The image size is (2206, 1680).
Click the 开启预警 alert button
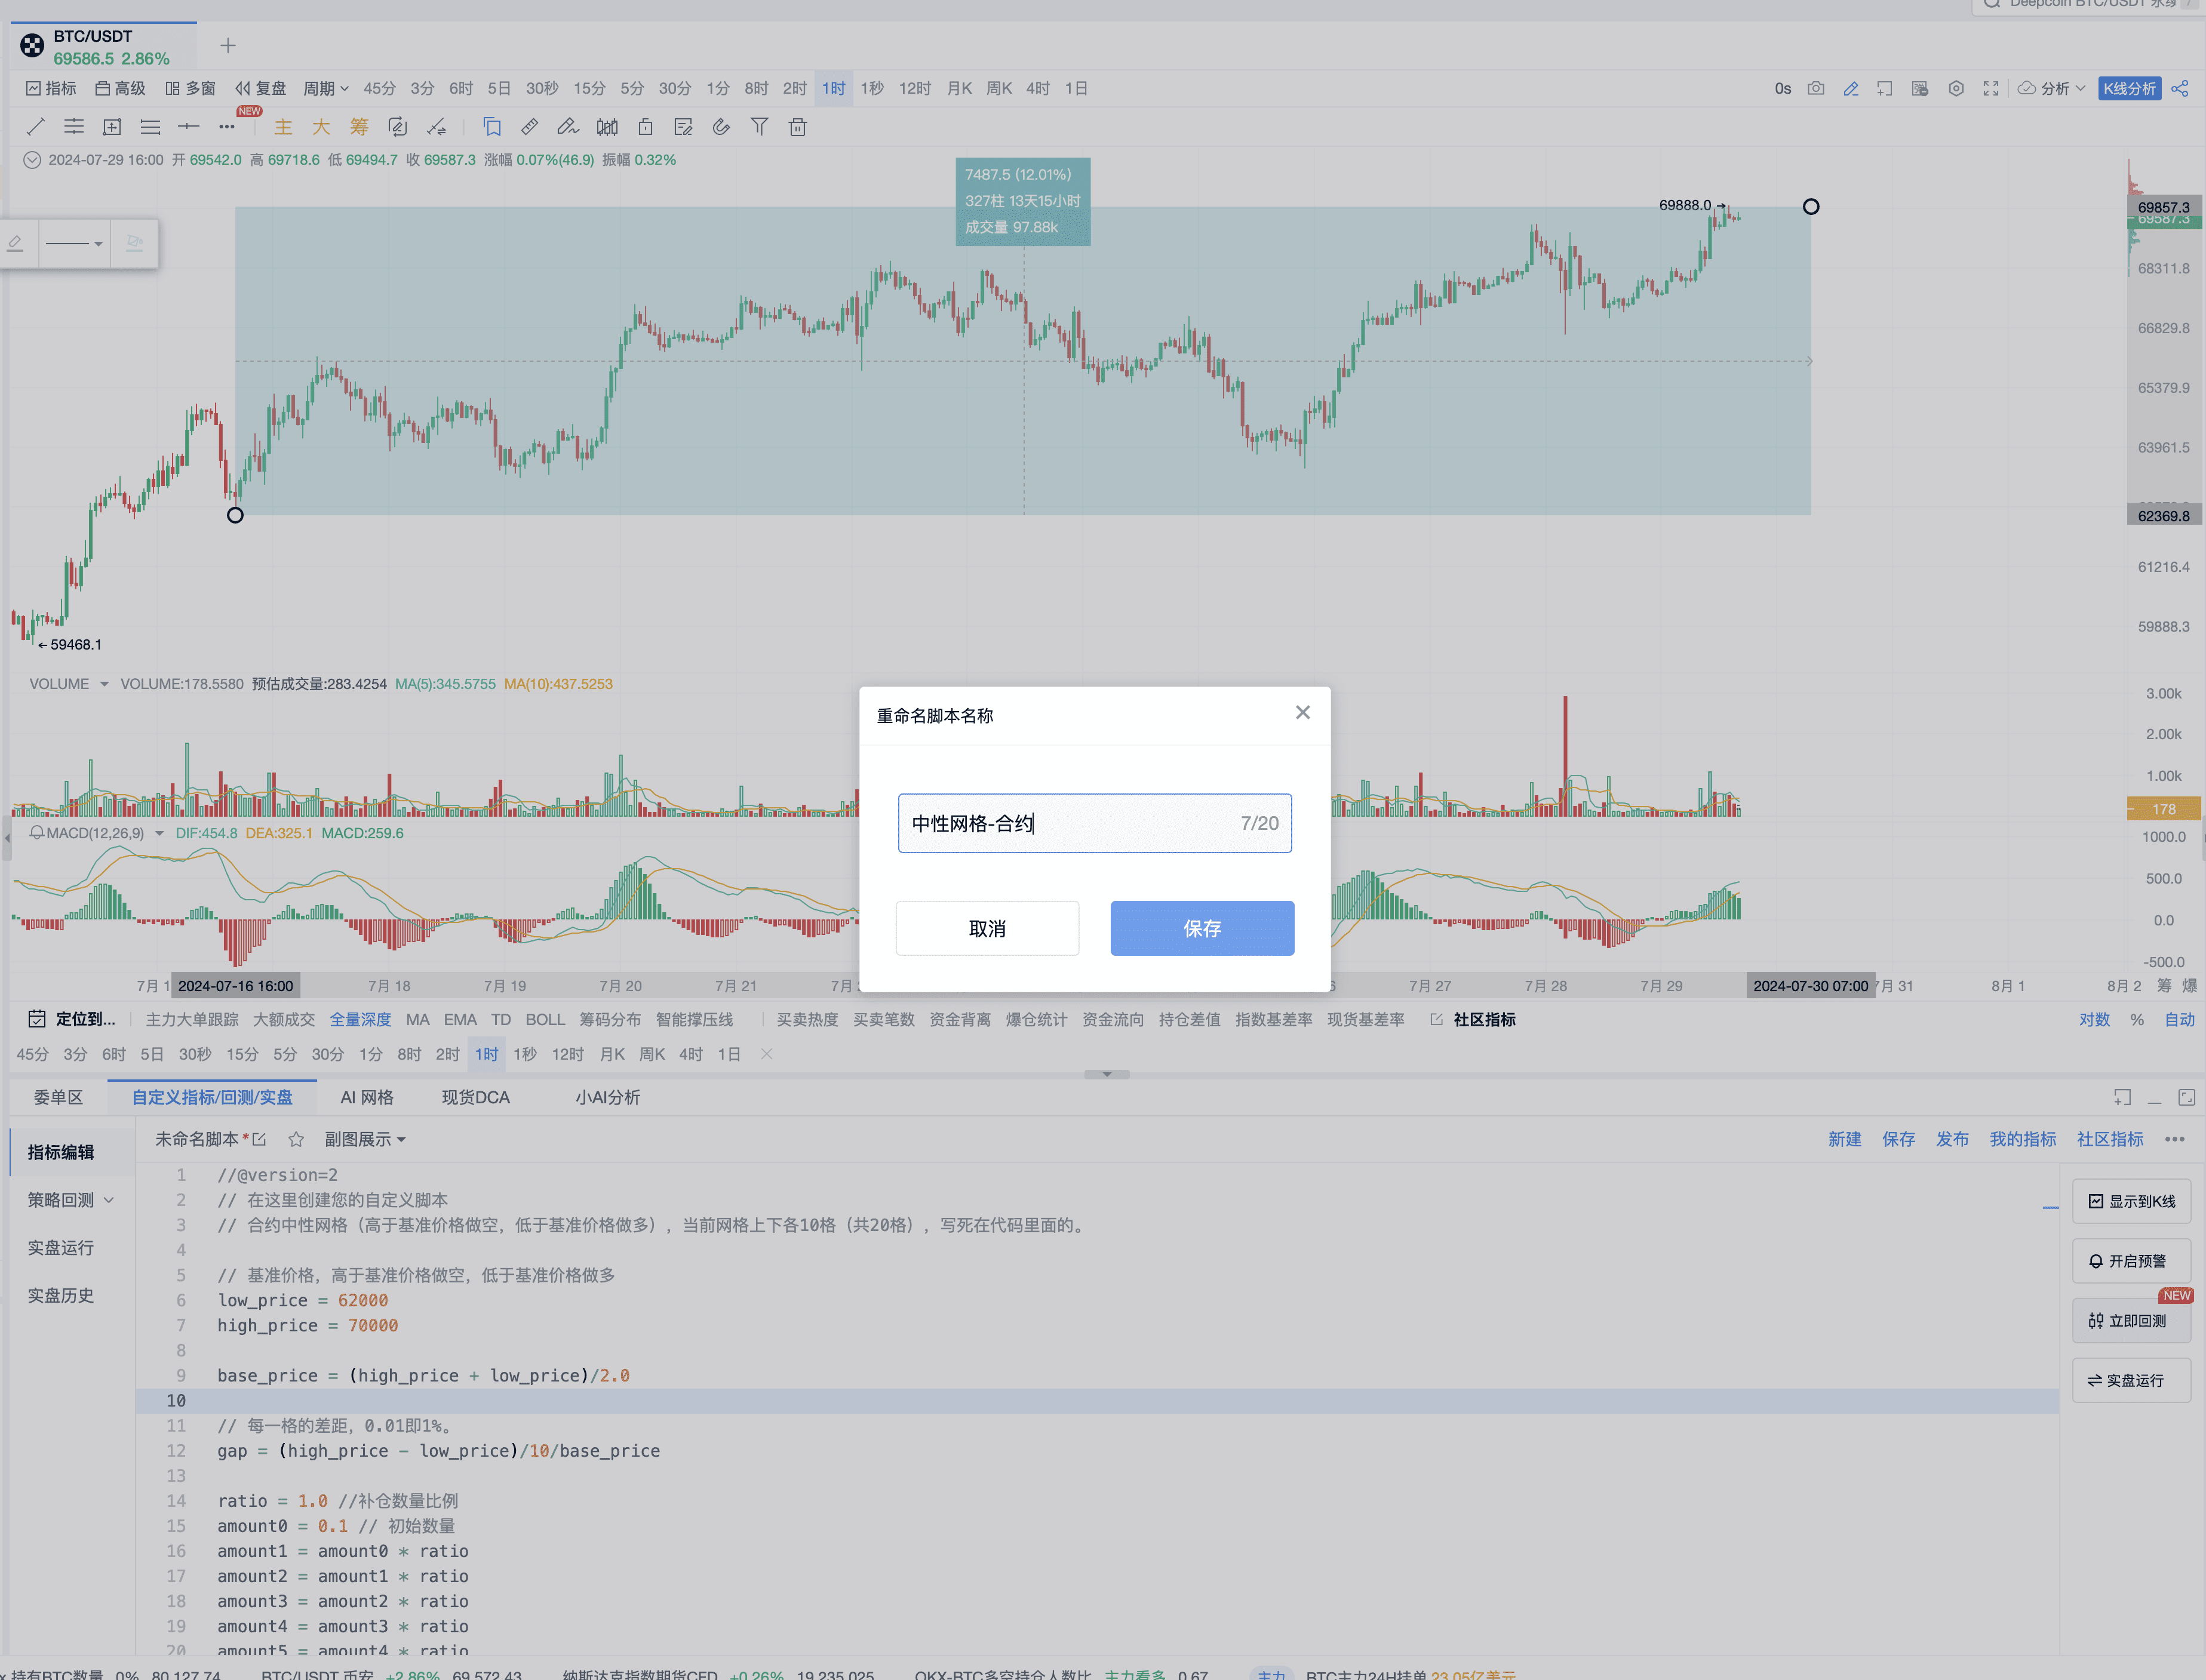tap(2131, 1261)
